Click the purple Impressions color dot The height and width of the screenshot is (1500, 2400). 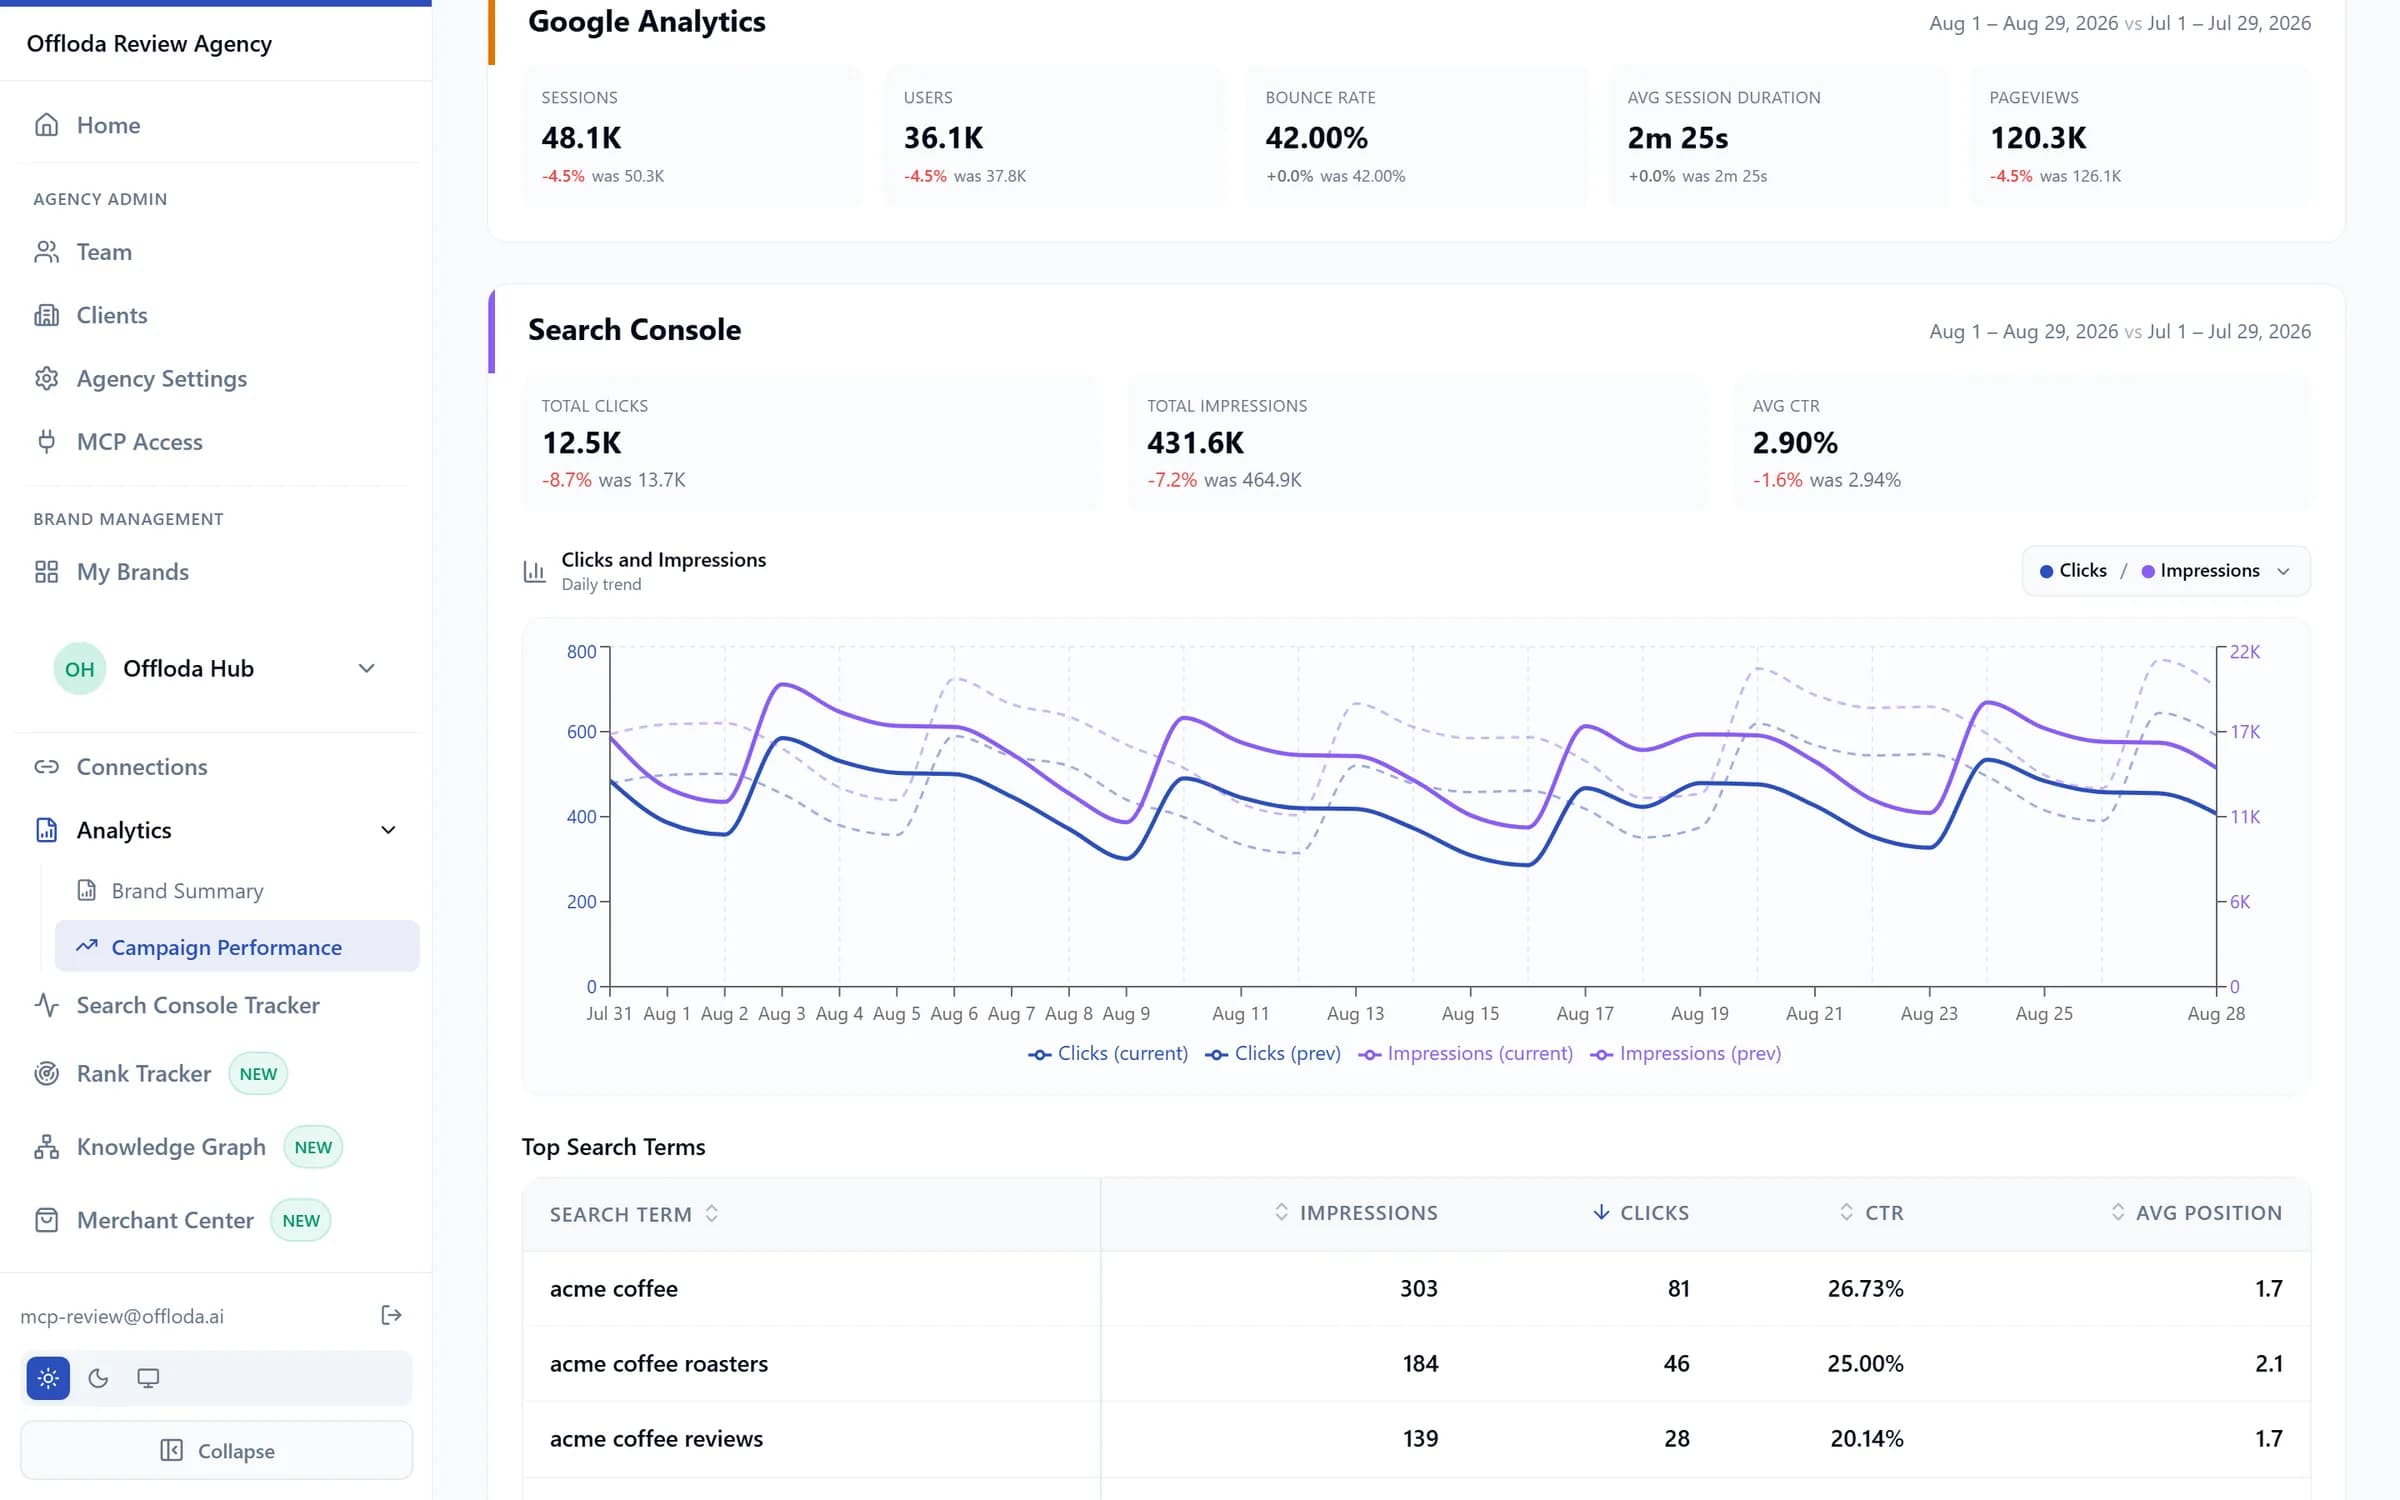point(2148,571)
